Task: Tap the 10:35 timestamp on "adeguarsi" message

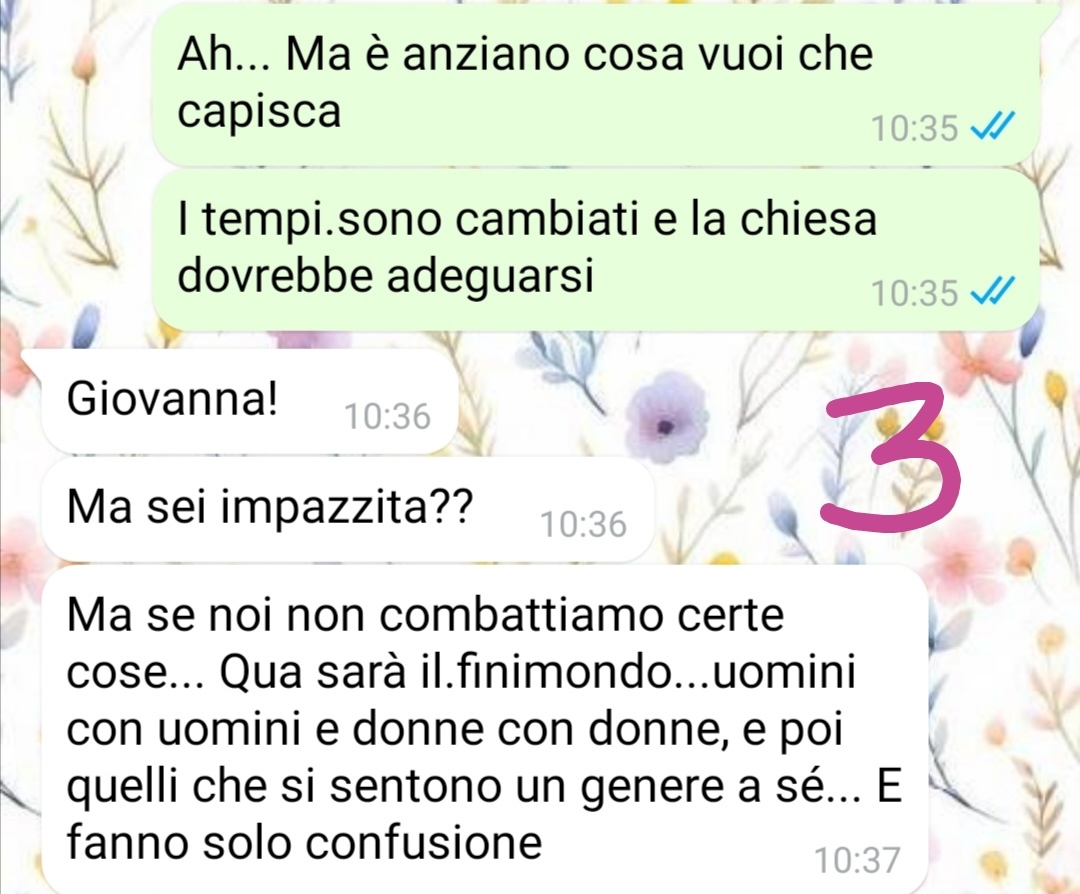Action: 915,292
